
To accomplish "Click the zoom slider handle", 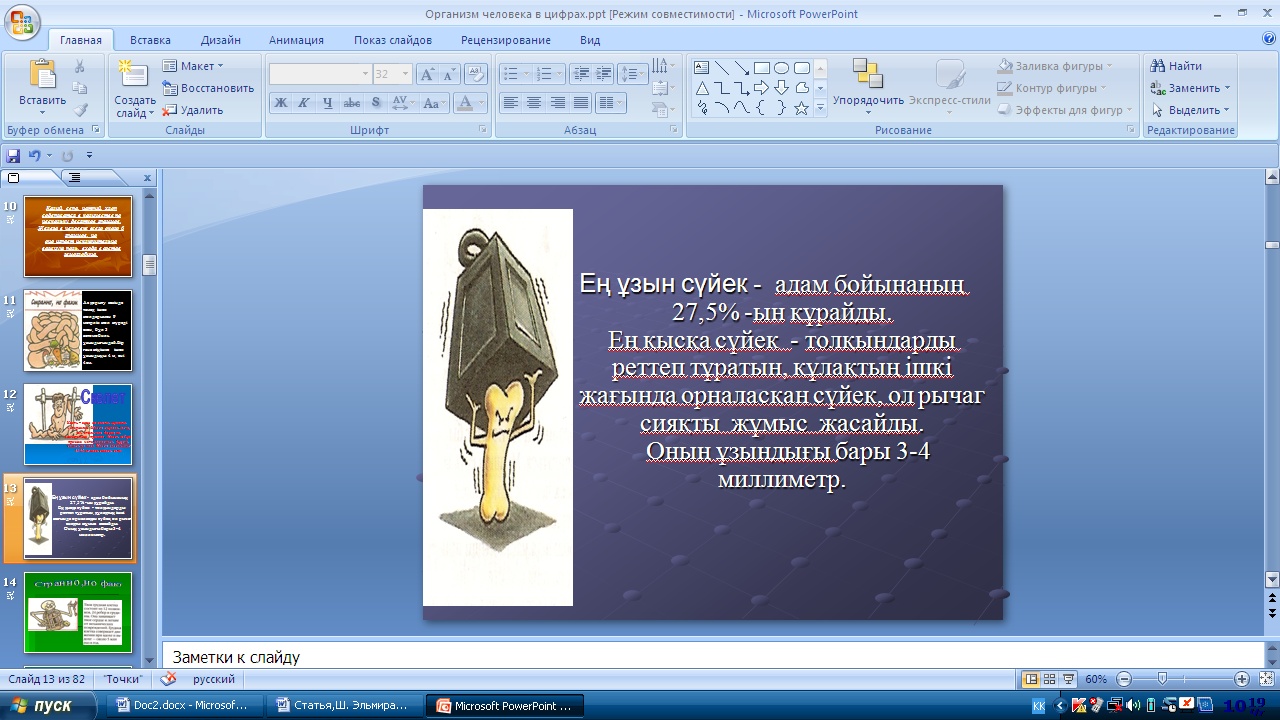I will pos(1161,679).
